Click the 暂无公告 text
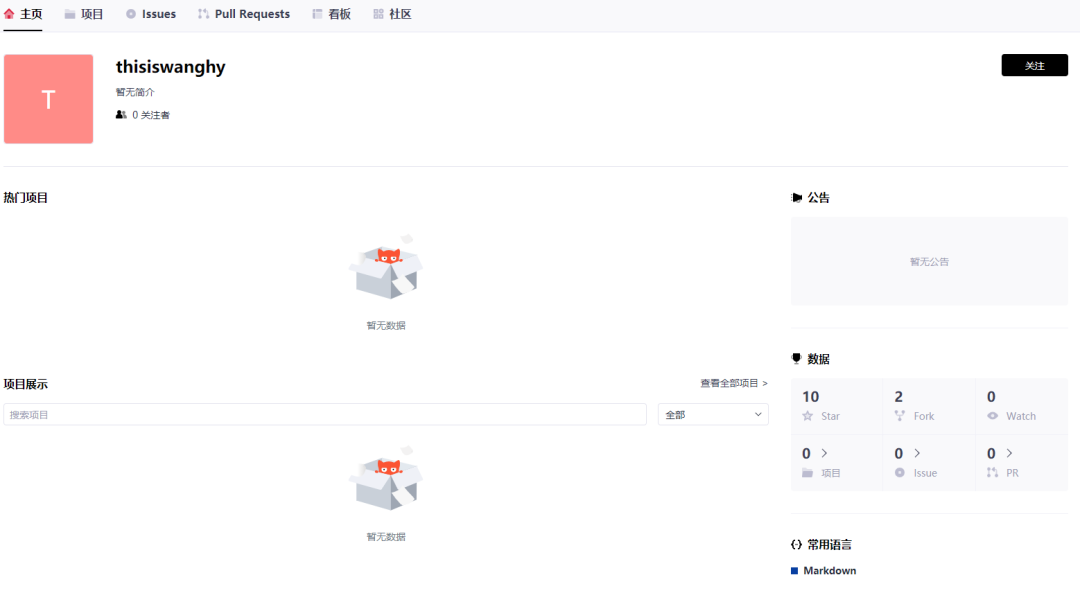1080x593 pixels. (x=929, y=262)
